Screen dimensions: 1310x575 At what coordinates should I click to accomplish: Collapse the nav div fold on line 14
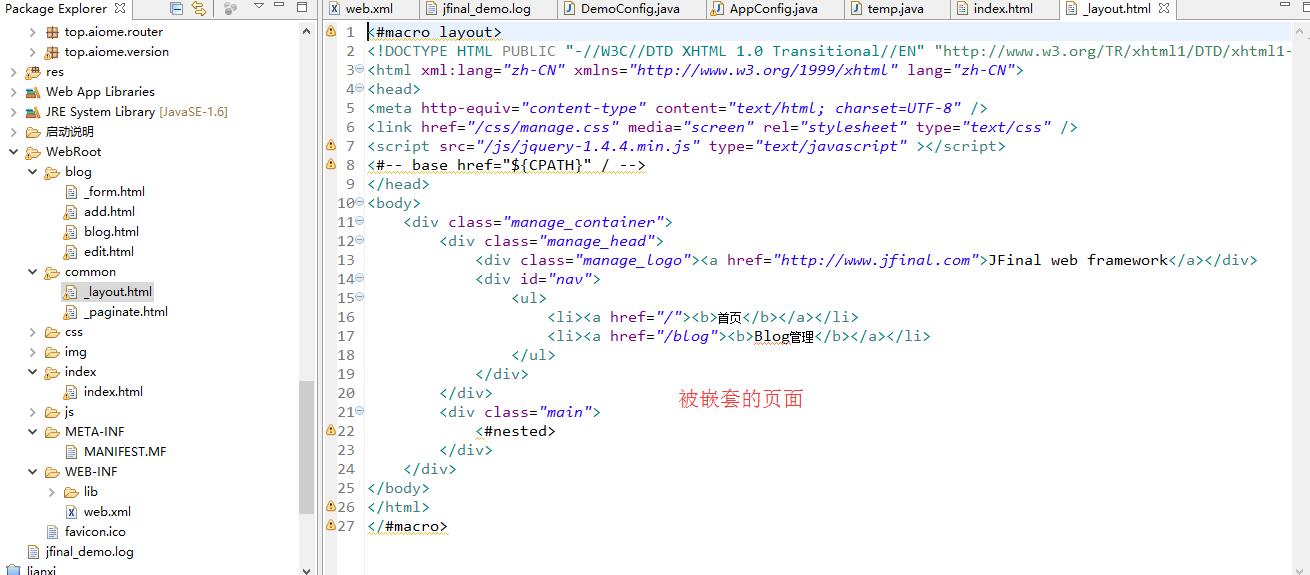[360, 279]
